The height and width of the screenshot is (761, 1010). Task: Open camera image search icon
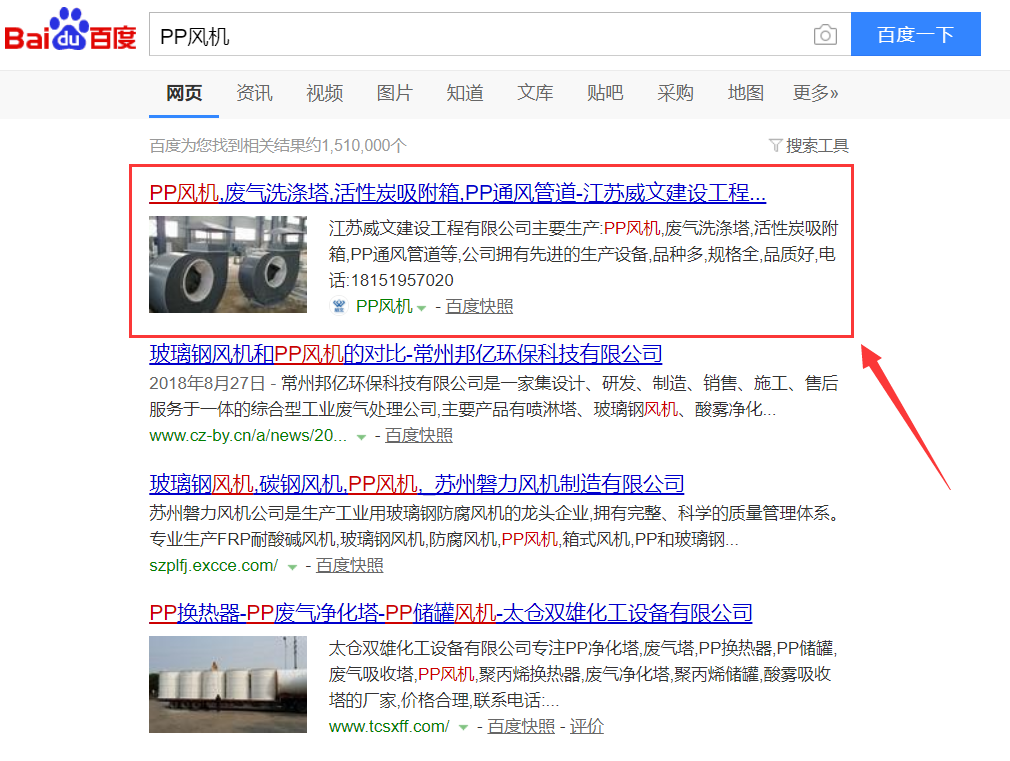825,35
